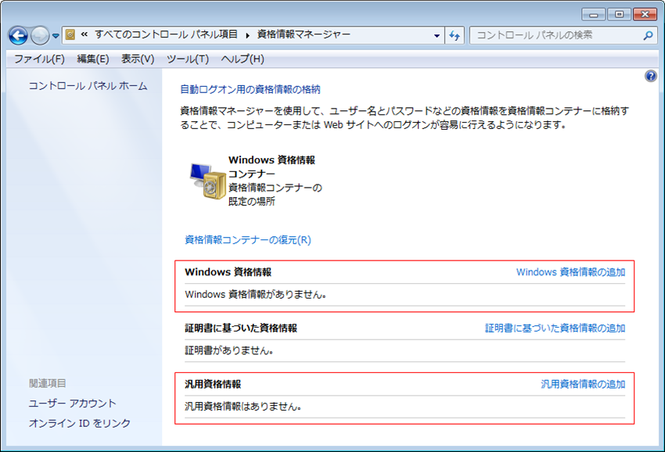665x452 pixels.
Task: Click すべてのコントロール パネル項目 breadcrumb
Action: tap(166, 35)
